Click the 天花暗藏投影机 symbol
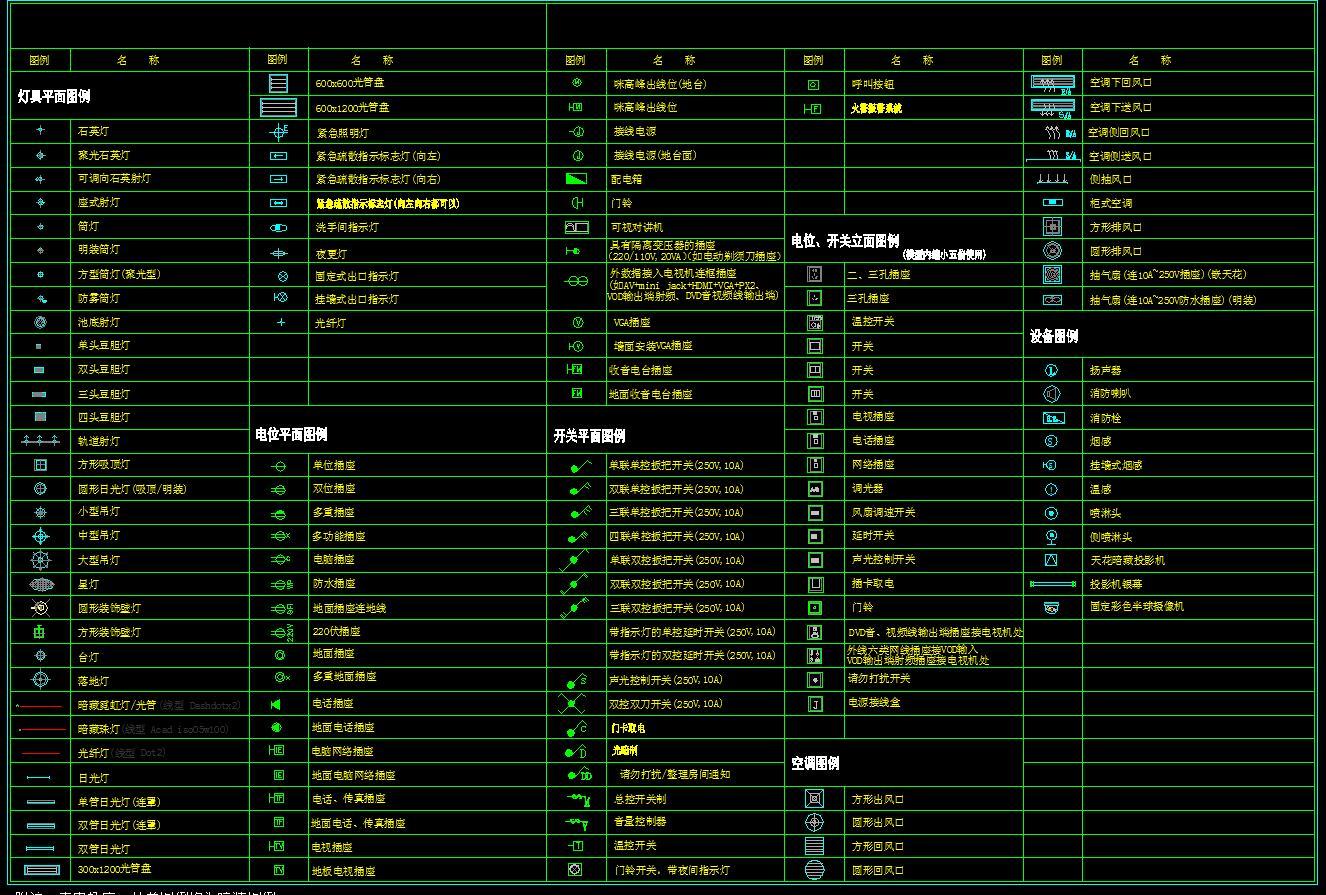The width and height of the screenshot is (1326, 895). 1051,560
